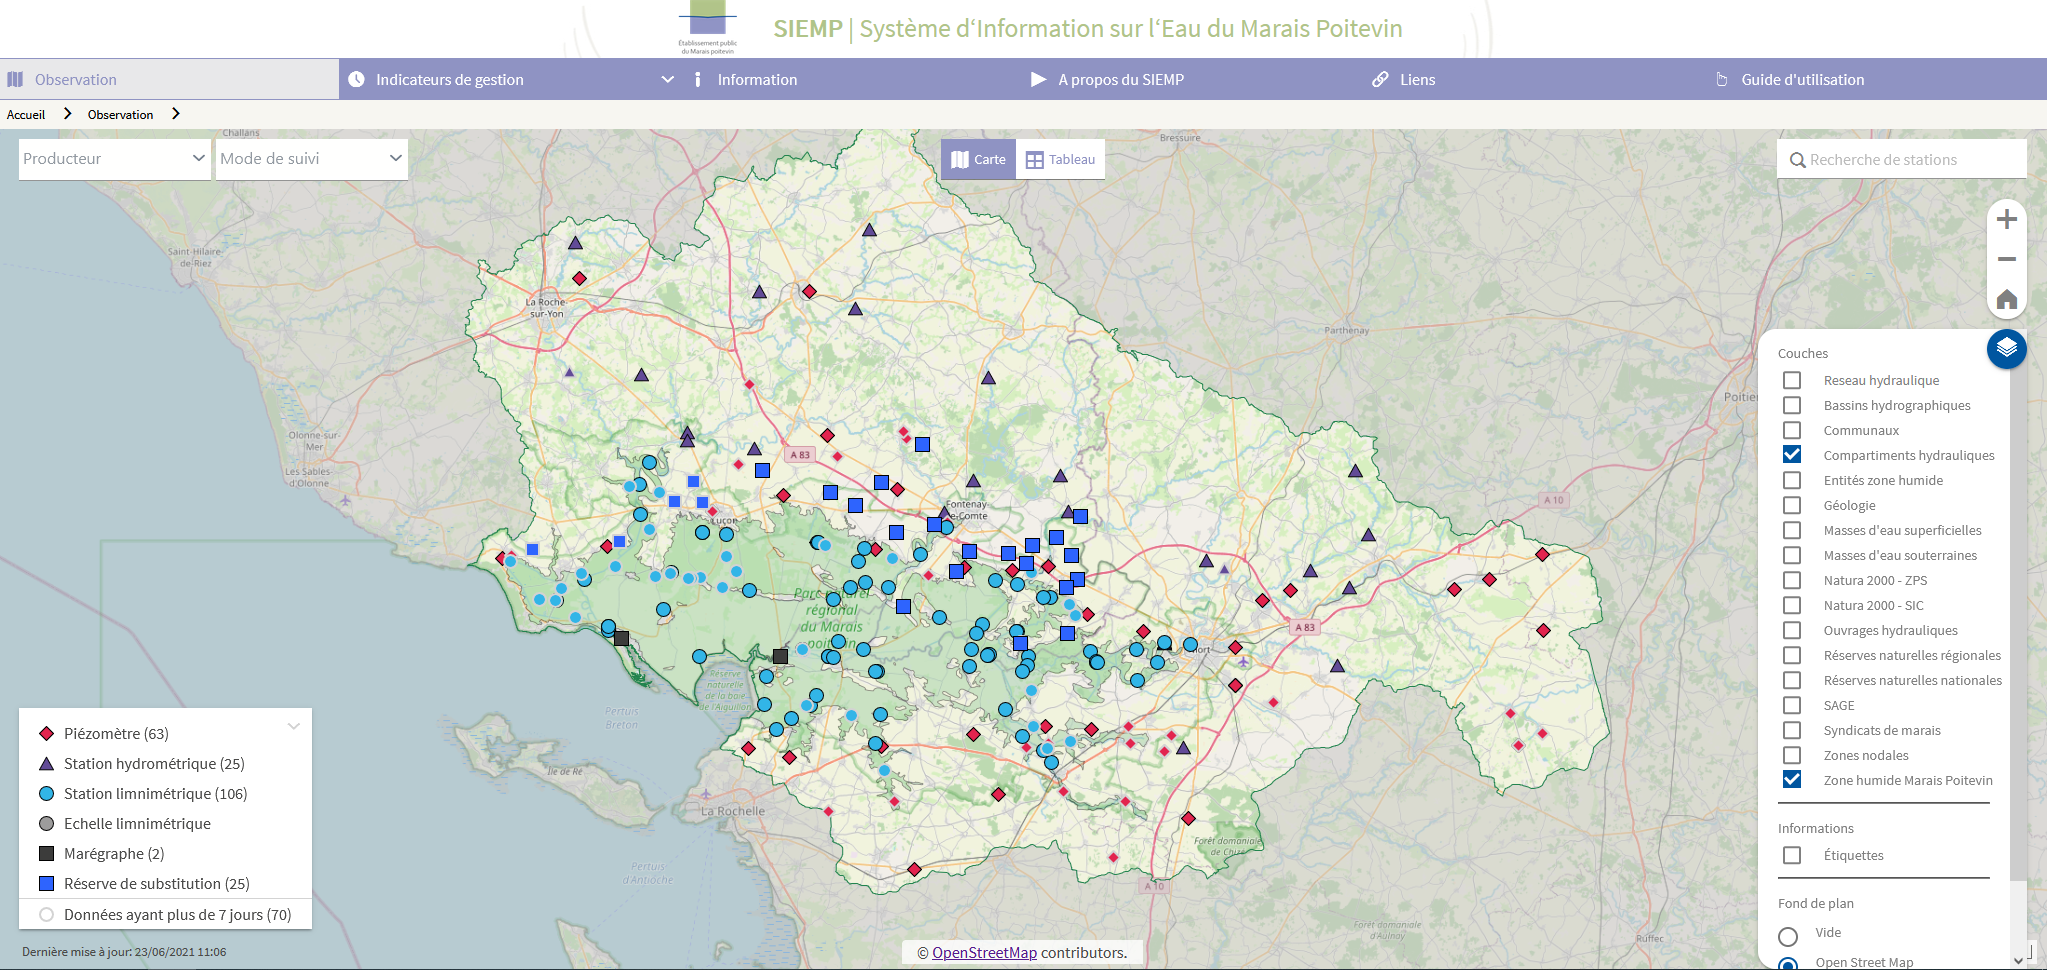Open the Liens menu item
Viewport: 2047px width, 970px height.
[1535, 79]
